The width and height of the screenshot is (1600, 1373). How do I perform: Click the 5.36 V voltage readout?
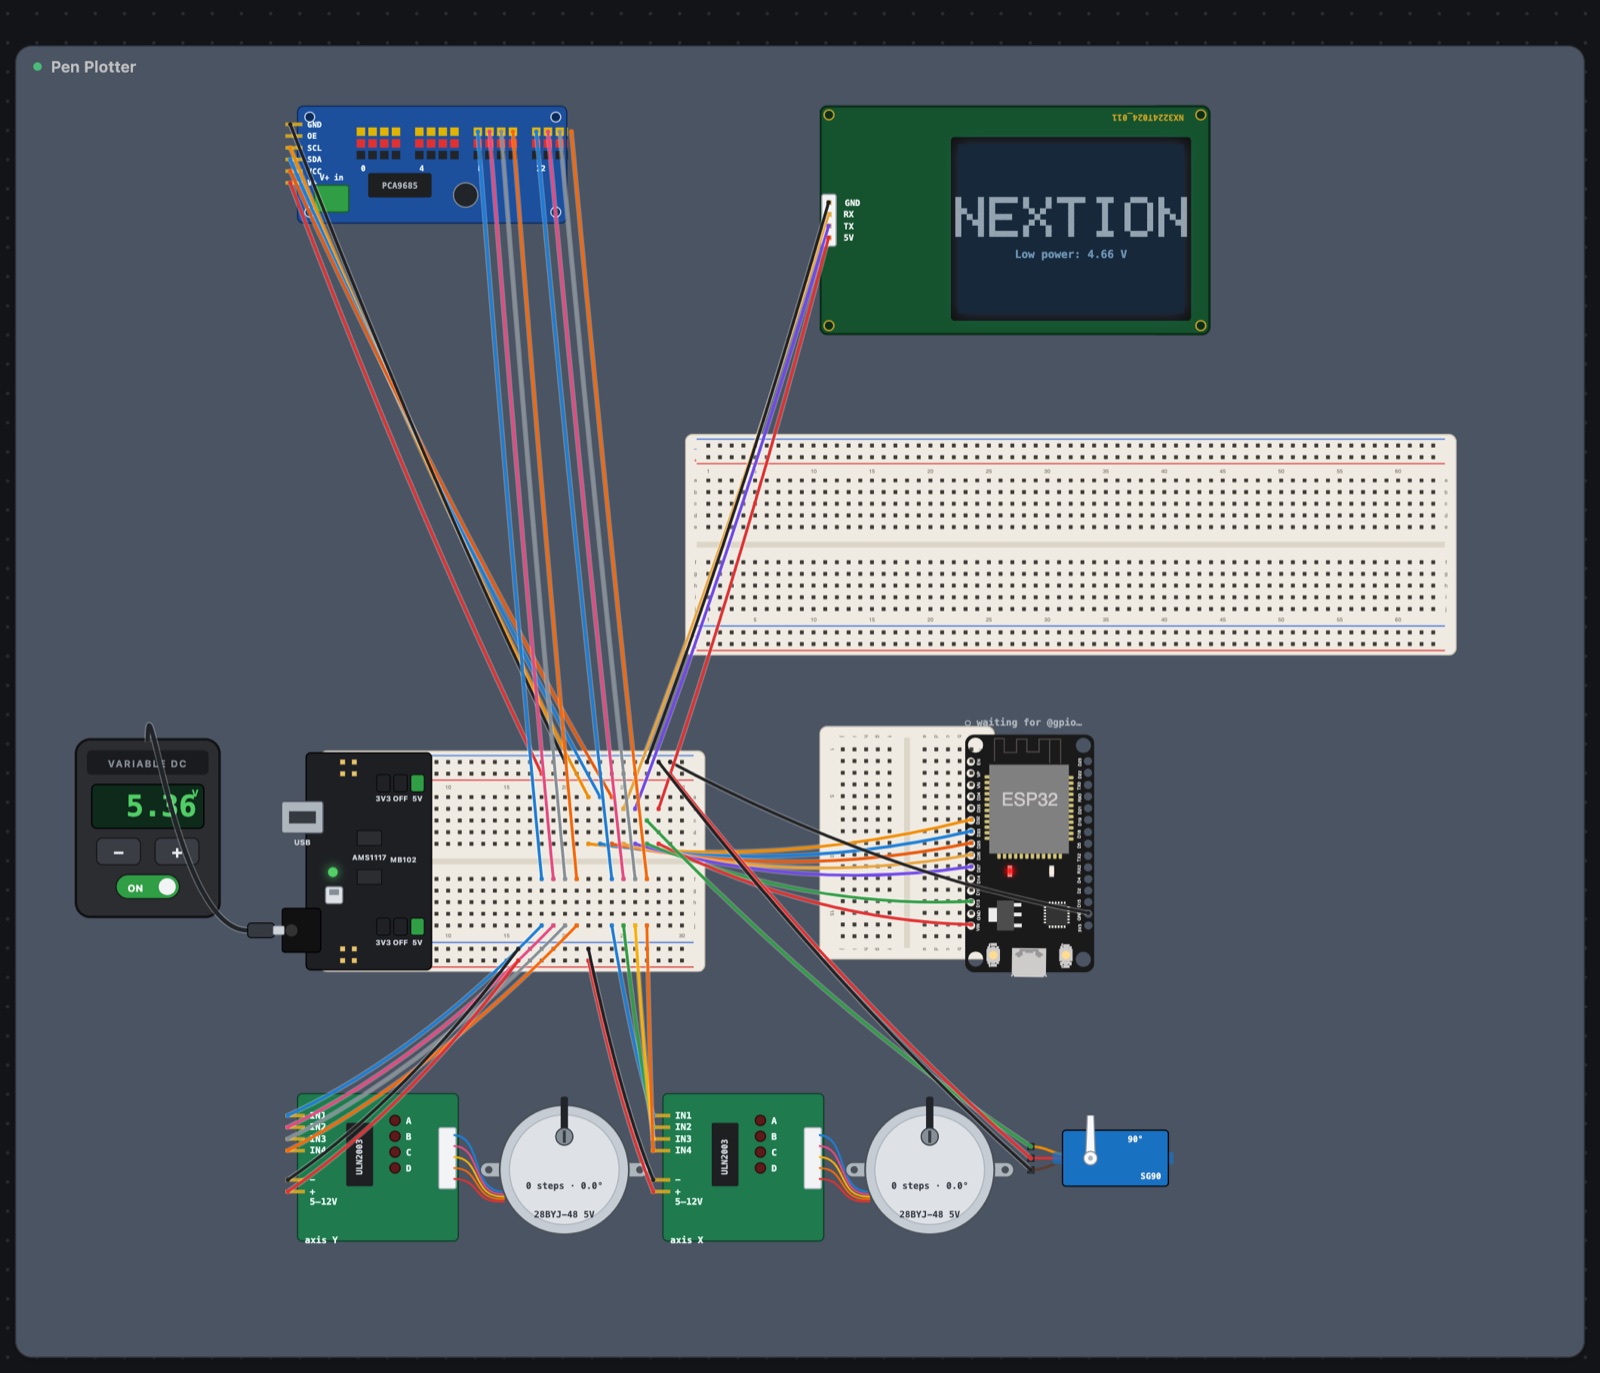coord(148,806)
